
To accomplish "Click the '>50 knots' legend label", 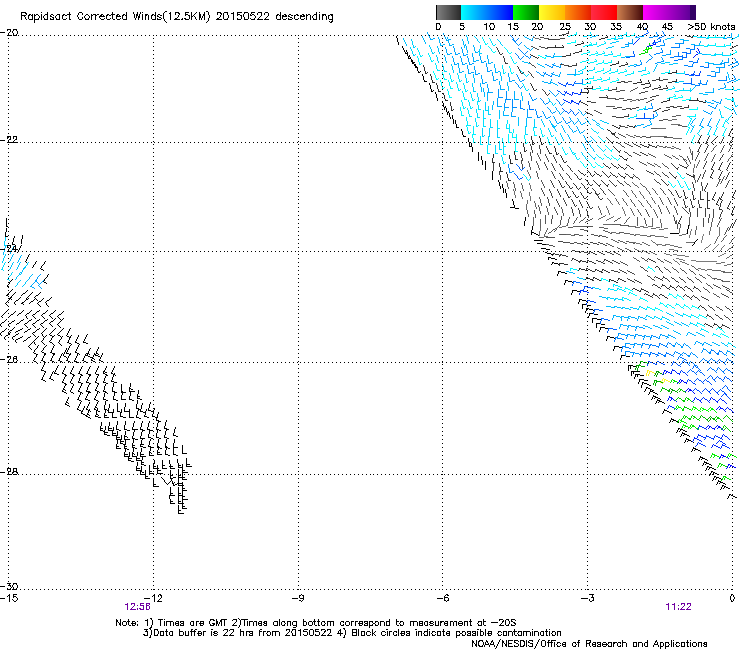I will (x=711, y=27).
